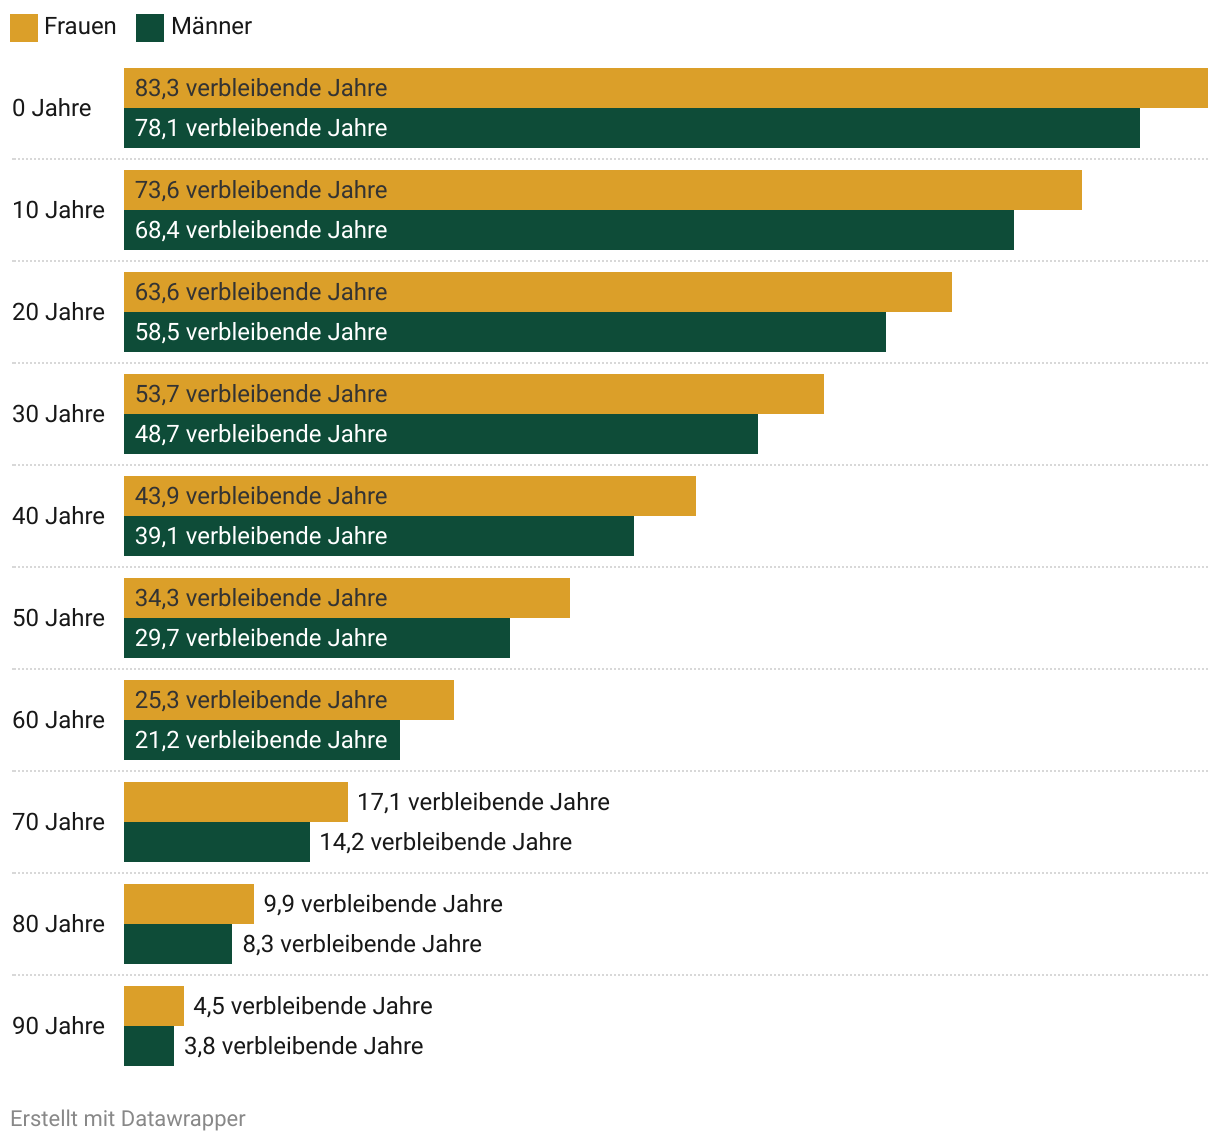This screenshot has width=1220, height=1144.
Task: Click the 3,8 verbleibende Jahre value label
Action: 303,1046
